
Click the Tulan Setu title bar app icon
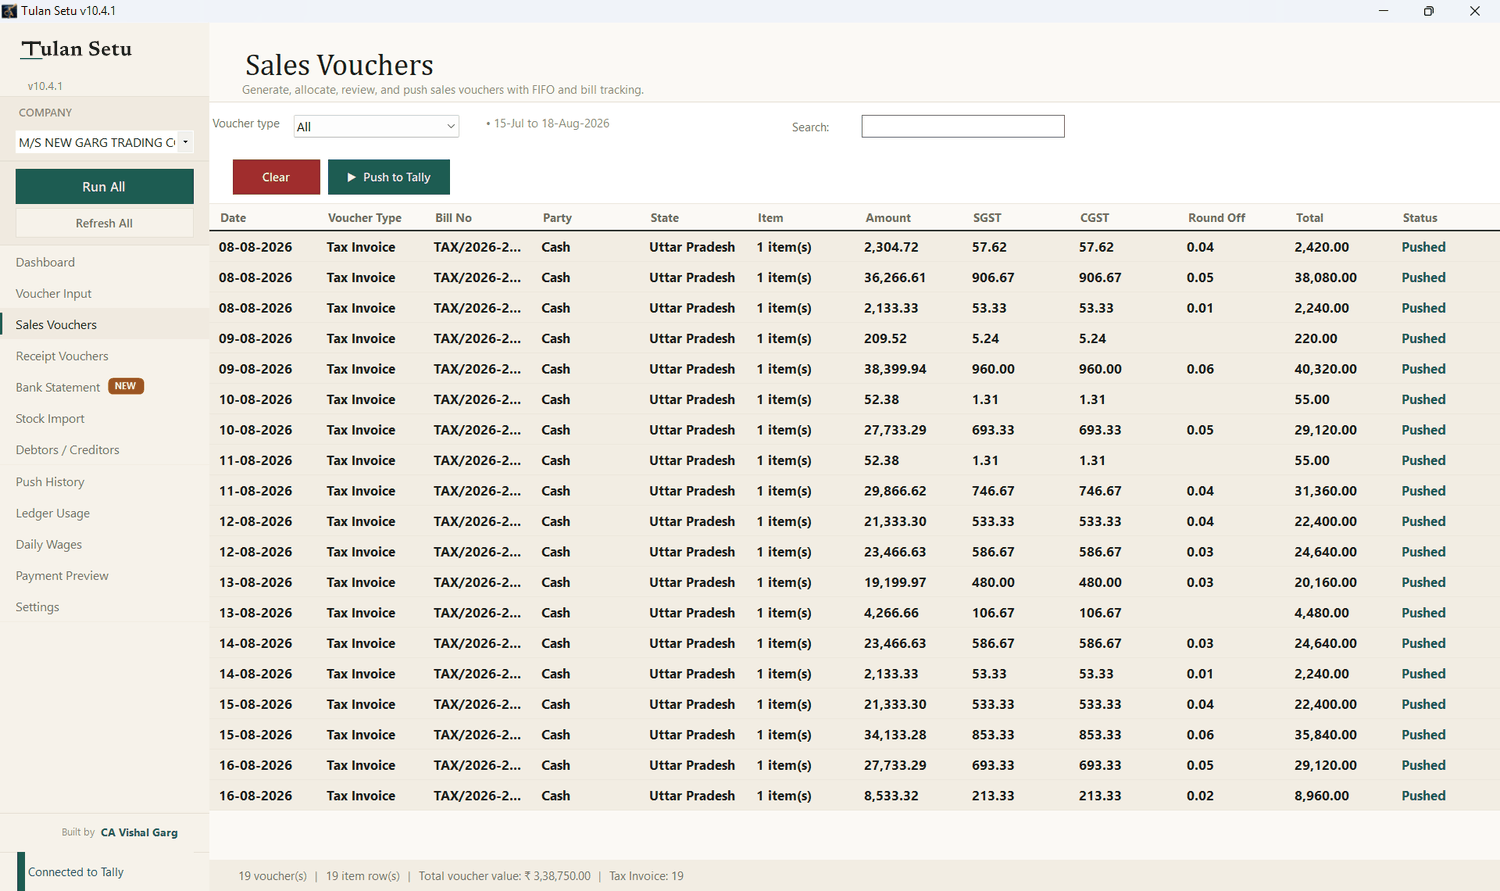pos(9,11)
